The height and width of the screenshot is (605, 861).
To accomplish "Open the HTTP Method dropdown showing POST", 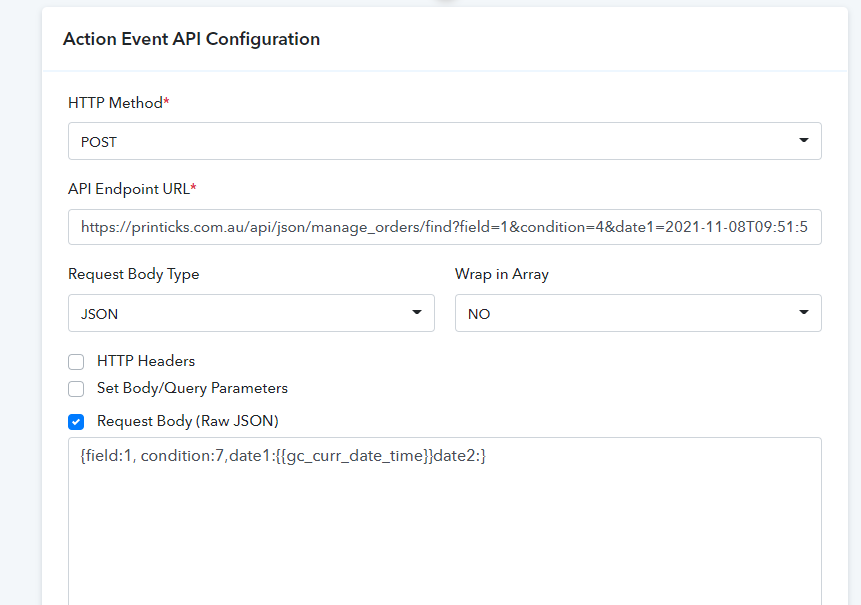I will tap(444, 141).
